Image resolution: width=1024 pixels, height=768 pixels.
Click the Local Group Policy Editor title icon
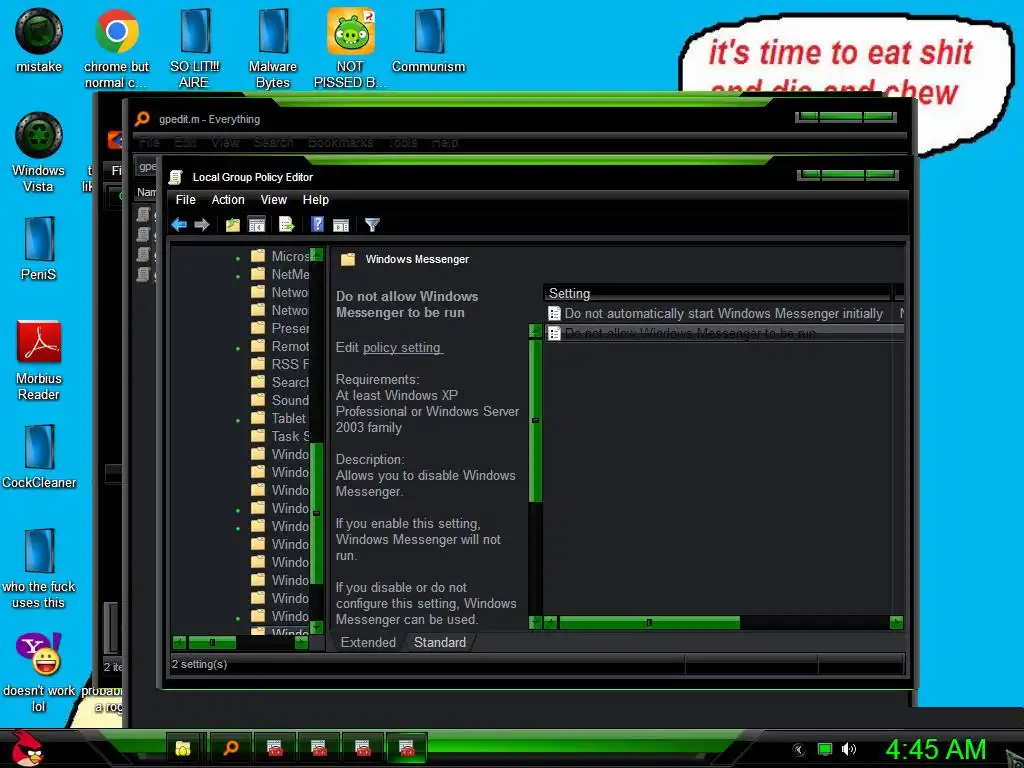pyautogui.click(x=175, y=177)
